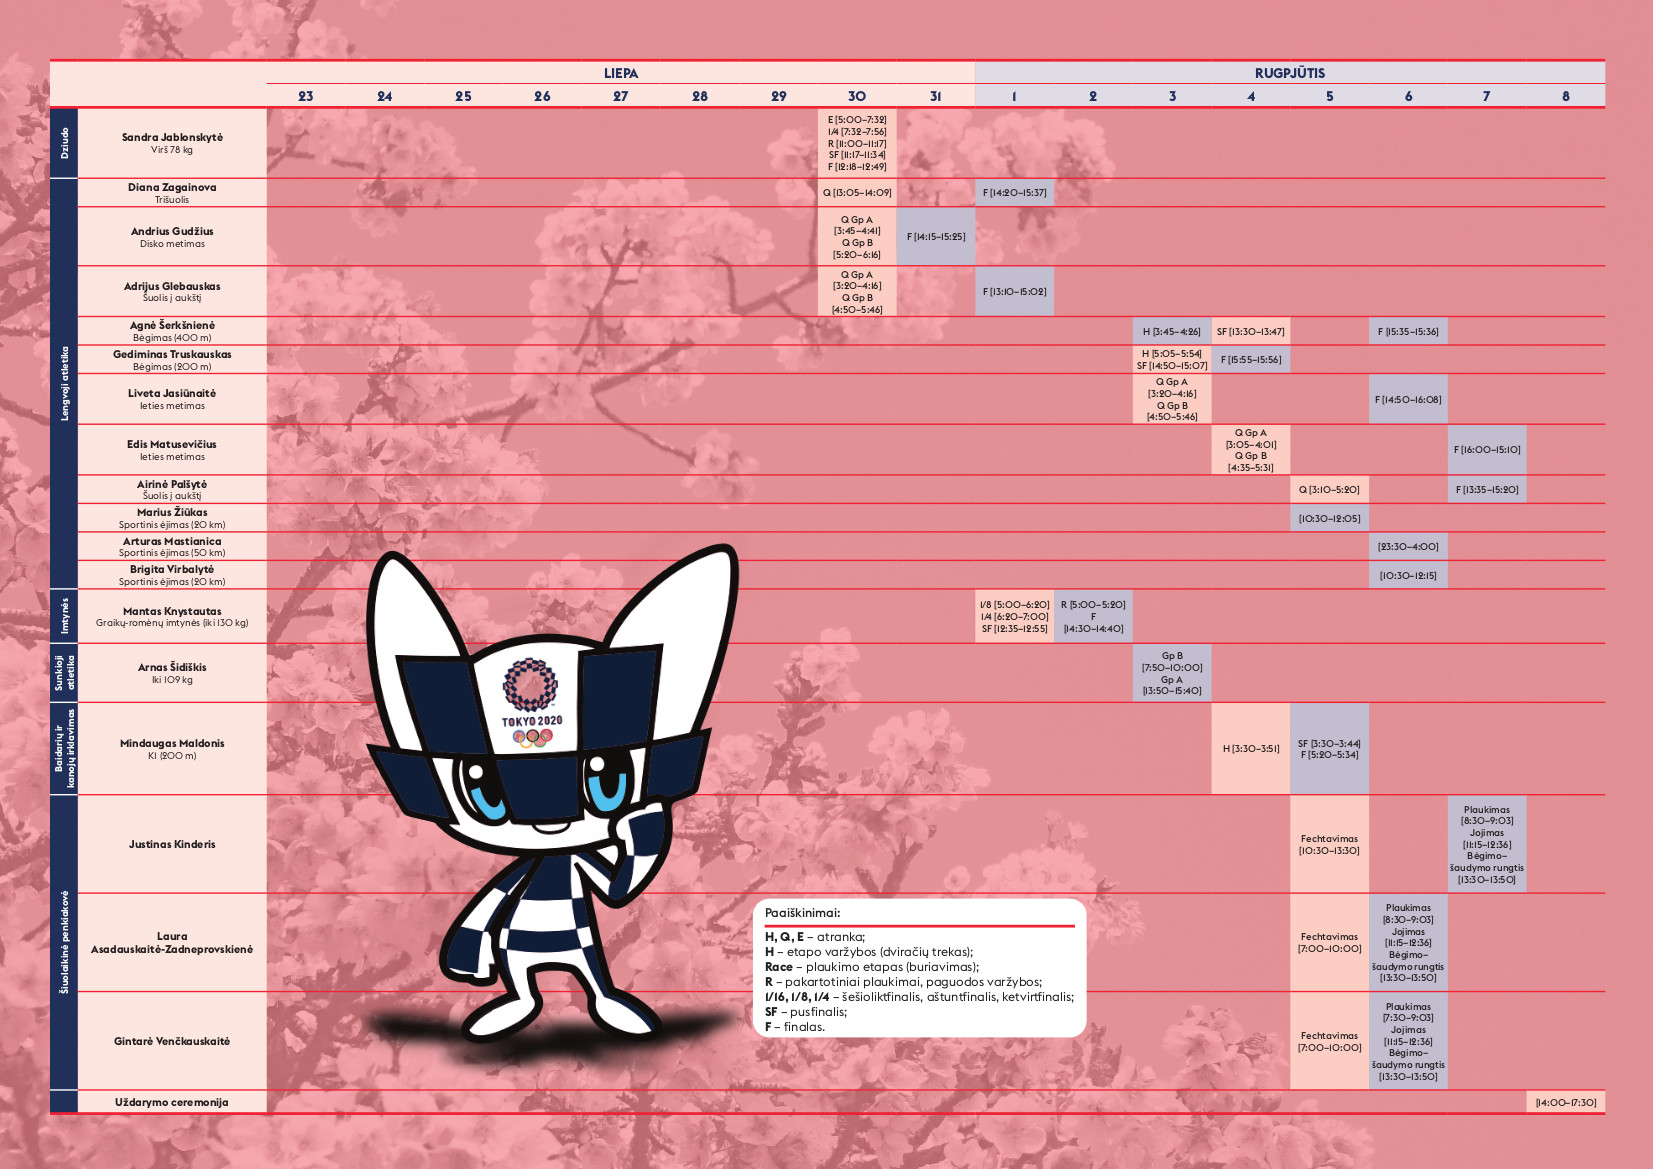
Task: Select the [10:30–12:15] race walk cell
Action: (1408, 575)
